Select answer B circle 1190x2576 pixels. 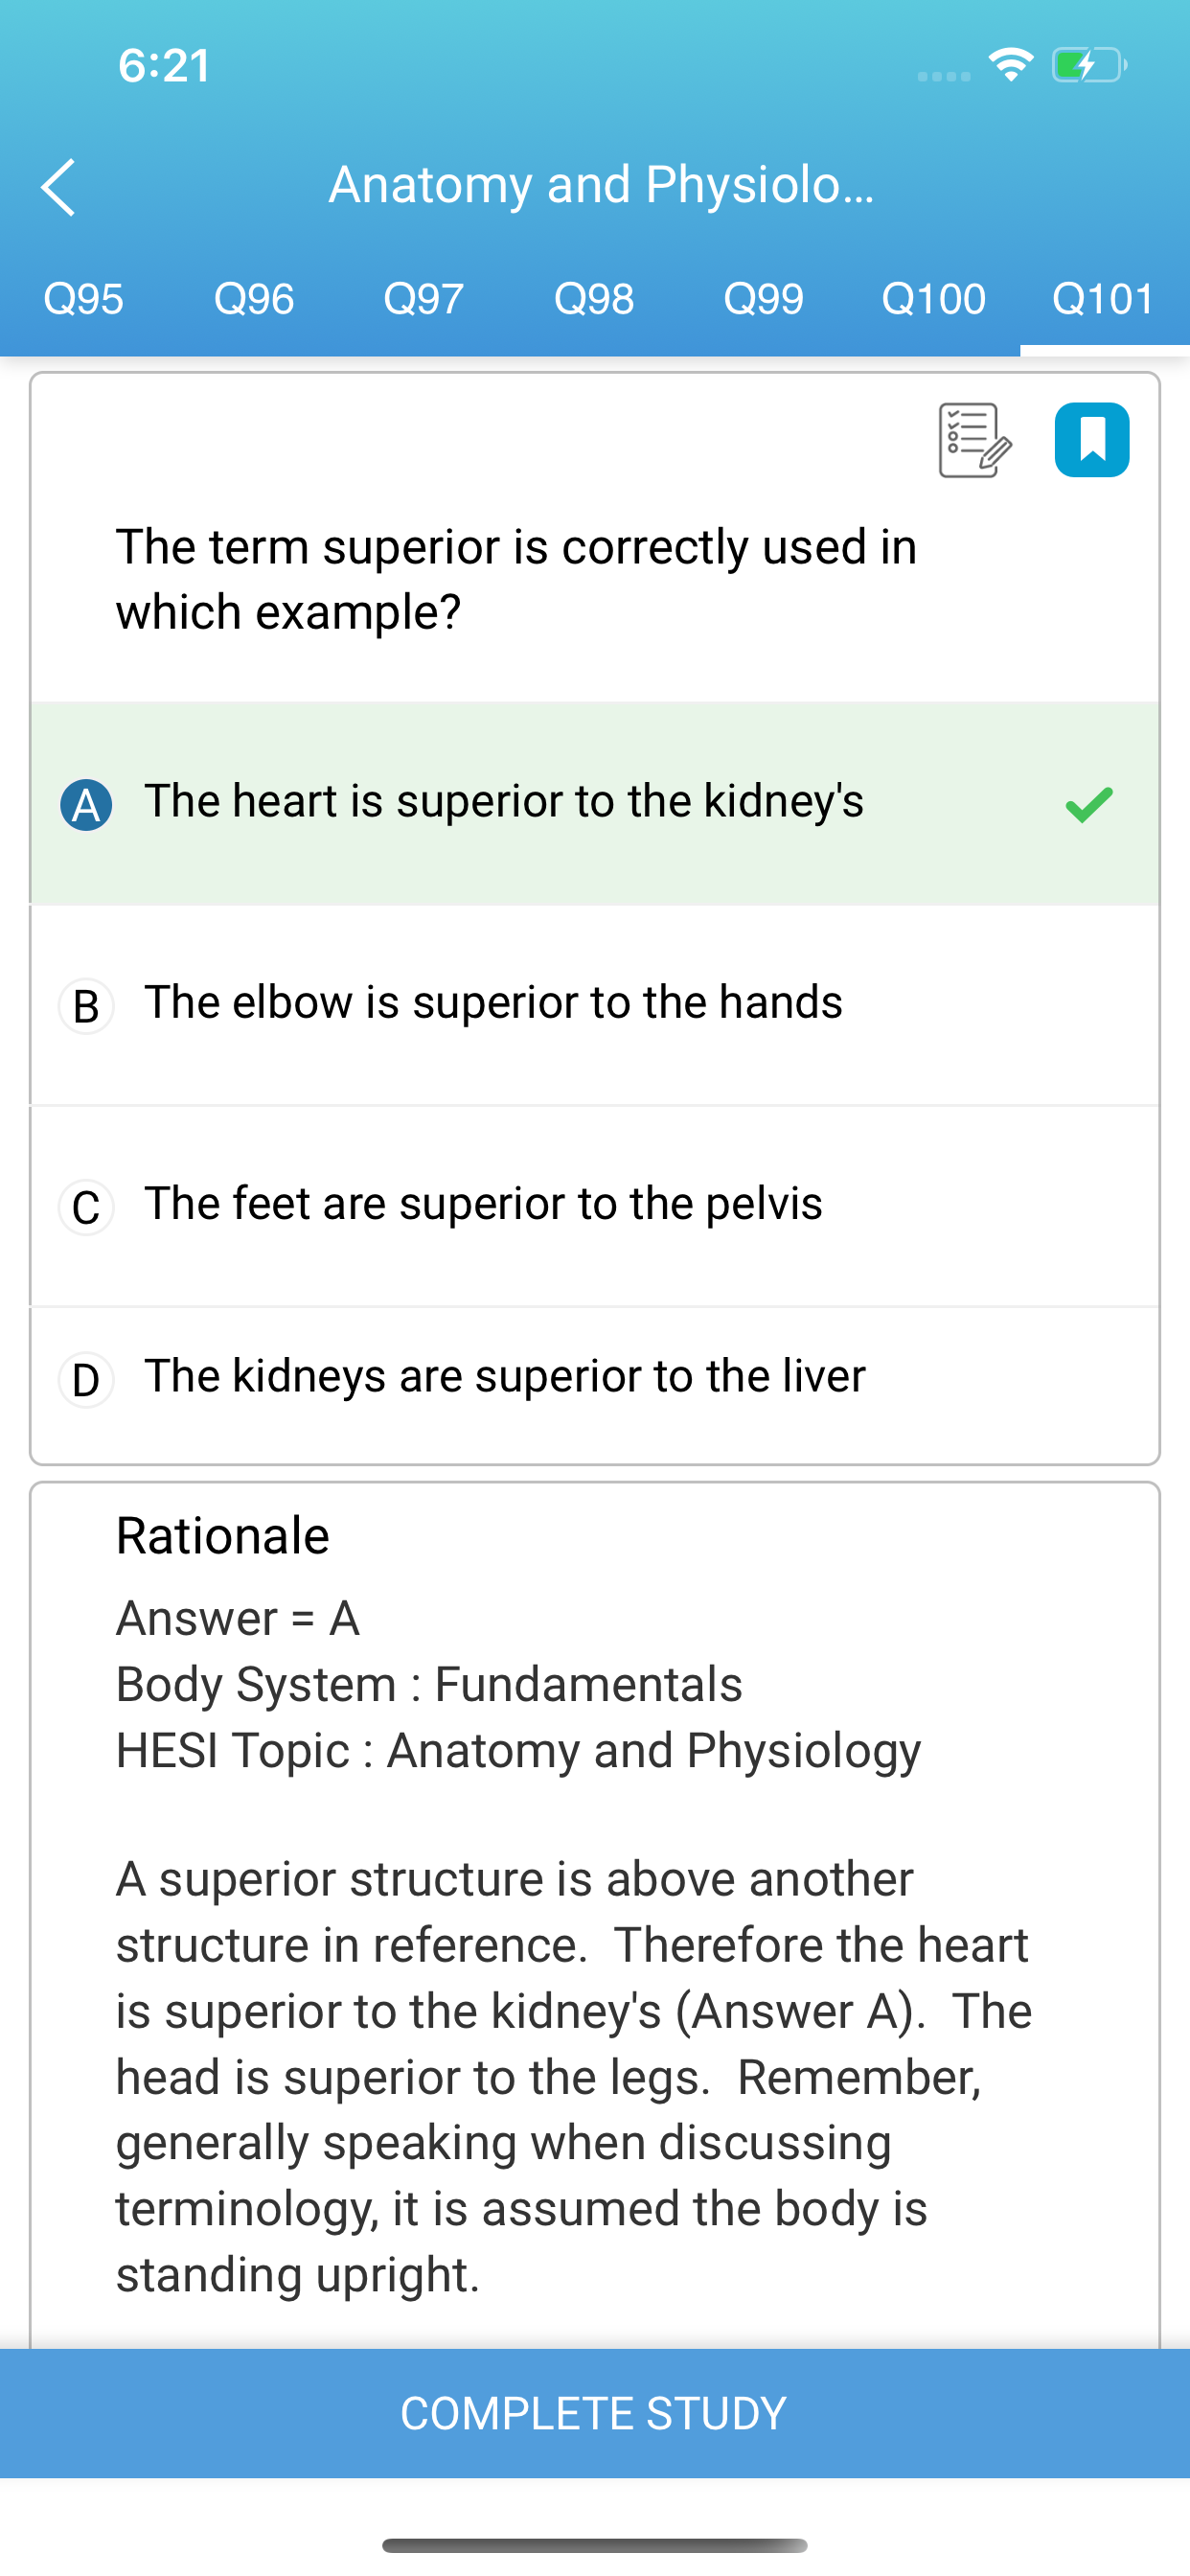point(86,1006)
